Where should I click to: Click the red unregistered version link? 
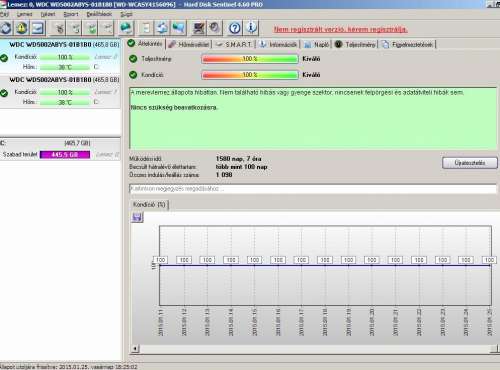click(340, 29)
